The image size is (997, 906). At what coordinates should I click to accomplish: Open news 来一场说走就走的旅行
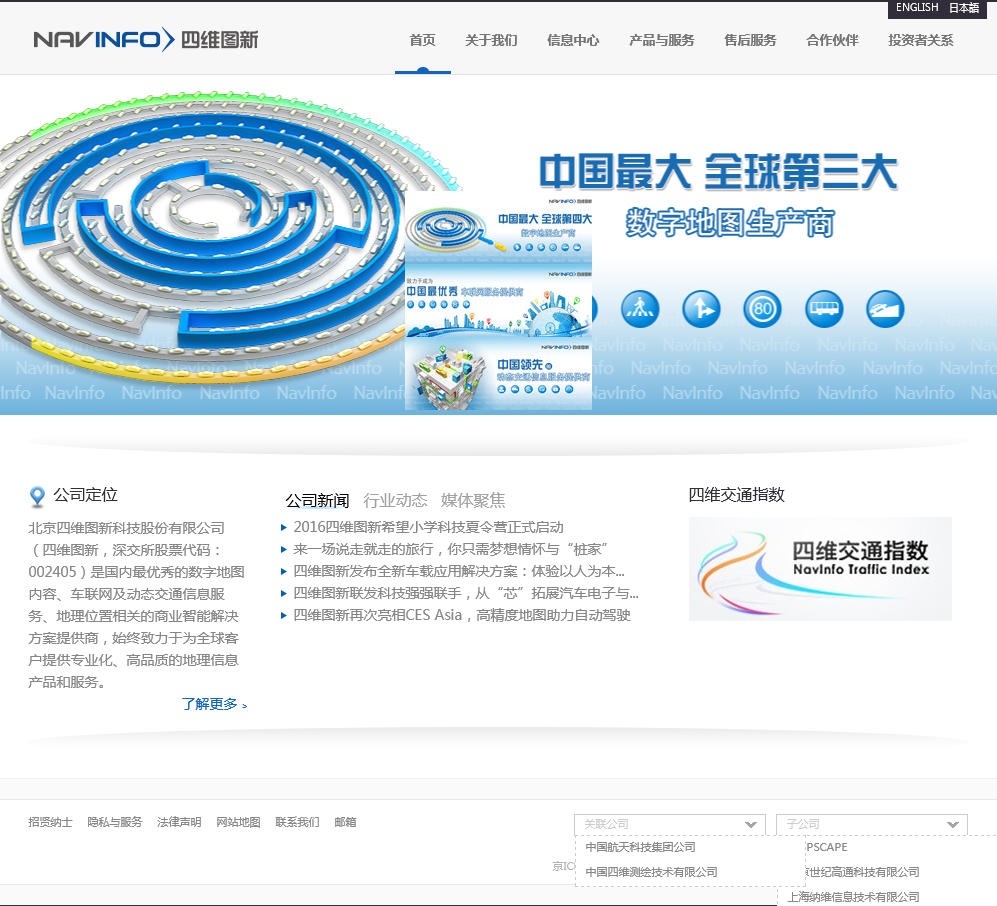(x=451, y=549)
